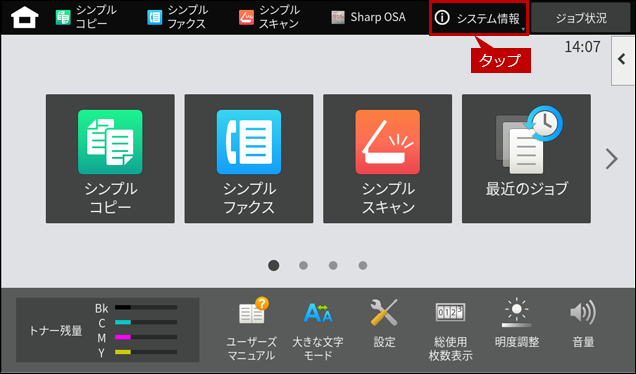636x374 pixels.
Task: Enable 大きな文字モード
Action: [x=318, y=330]
